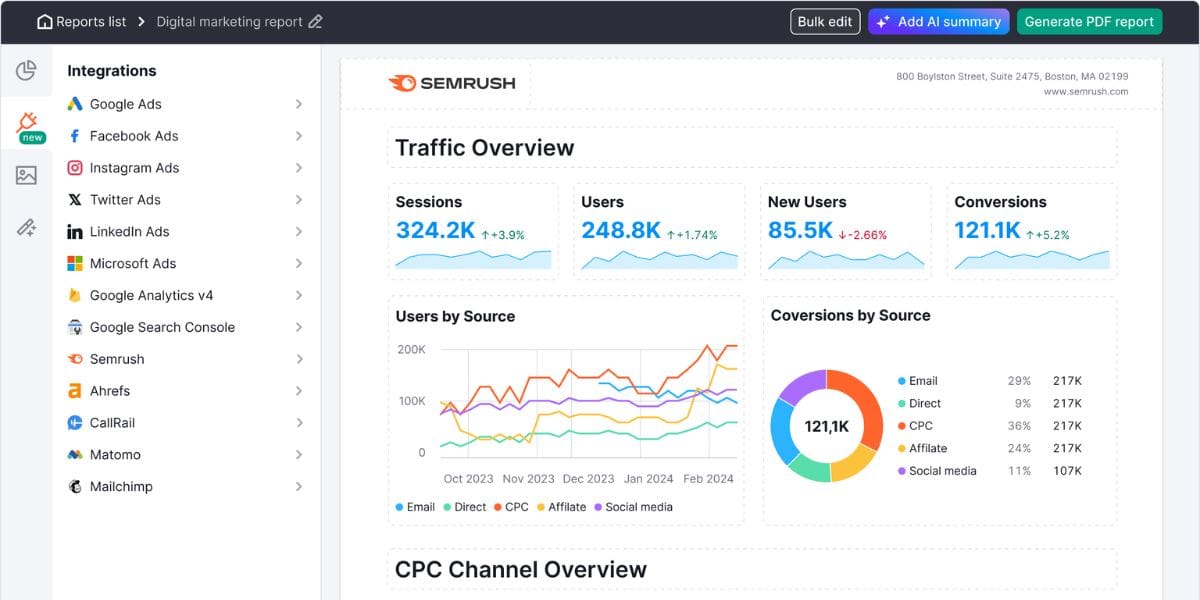1200x600 pixels.
Task: Expand the Microsoft Ads chevron
Action: tap(299, 264)
